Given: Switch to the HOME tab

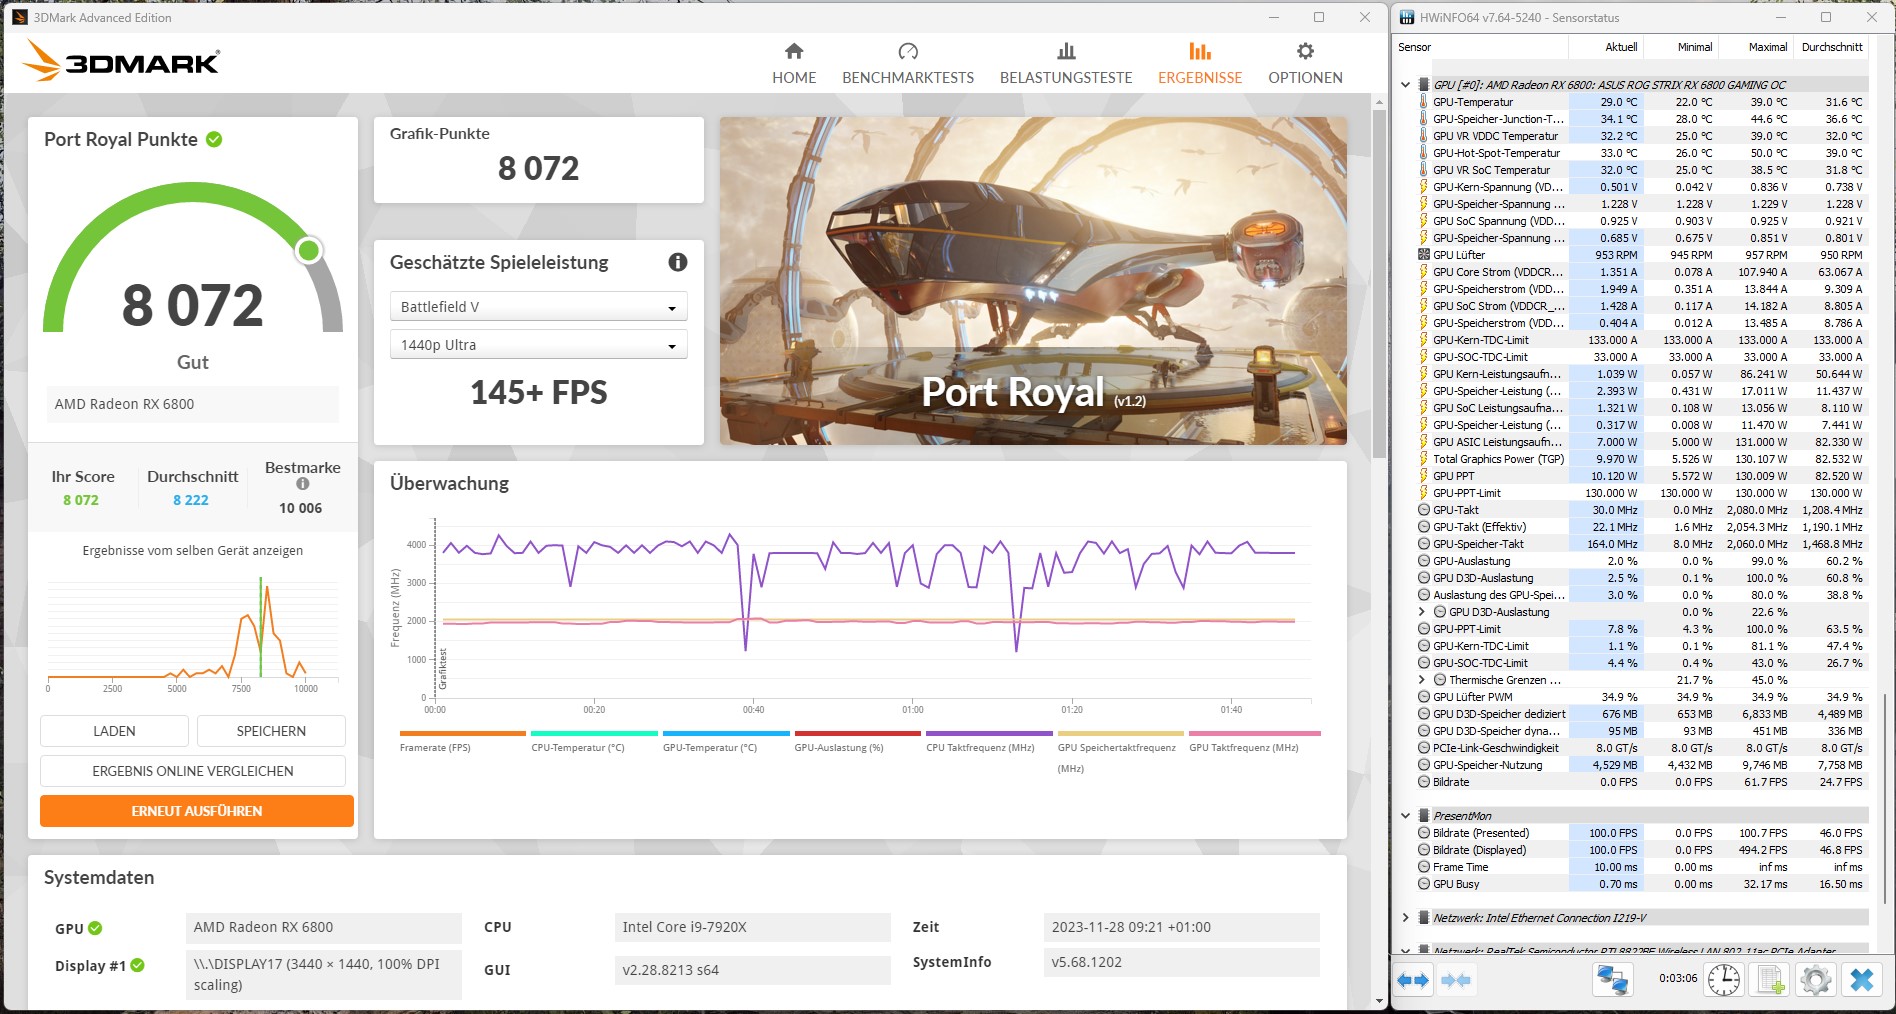Looking at the screenshot, I should click(x=794, y=63).
